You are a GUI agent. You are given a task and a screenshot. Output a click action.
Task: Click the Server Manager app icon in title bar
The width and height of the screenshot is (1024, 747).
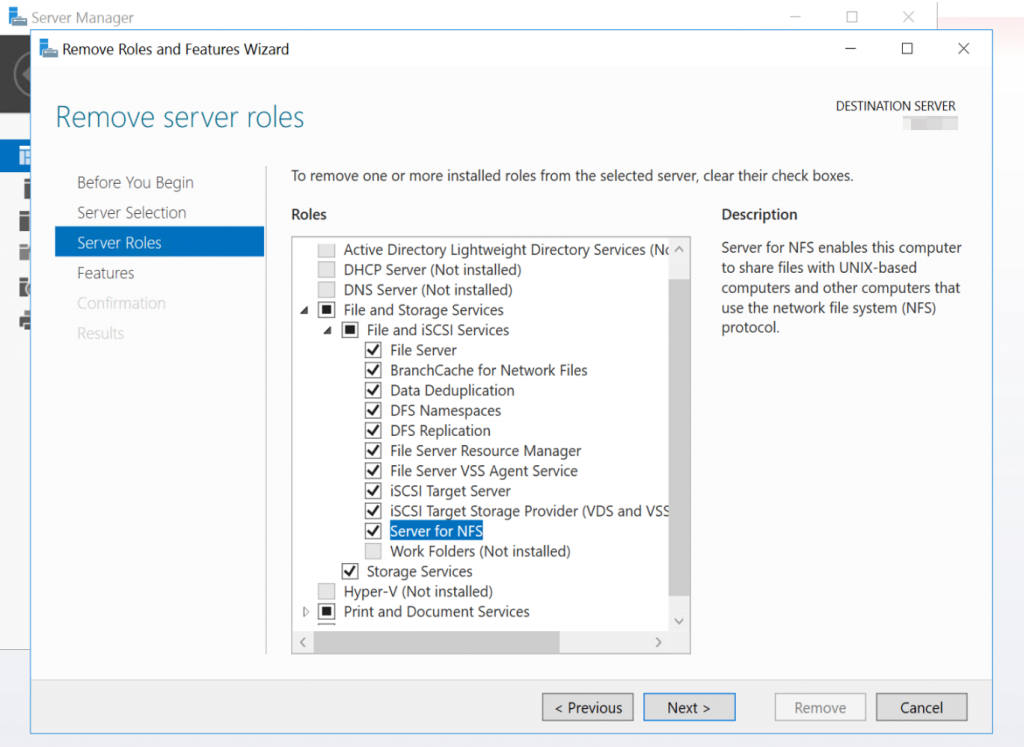[18, 16]
